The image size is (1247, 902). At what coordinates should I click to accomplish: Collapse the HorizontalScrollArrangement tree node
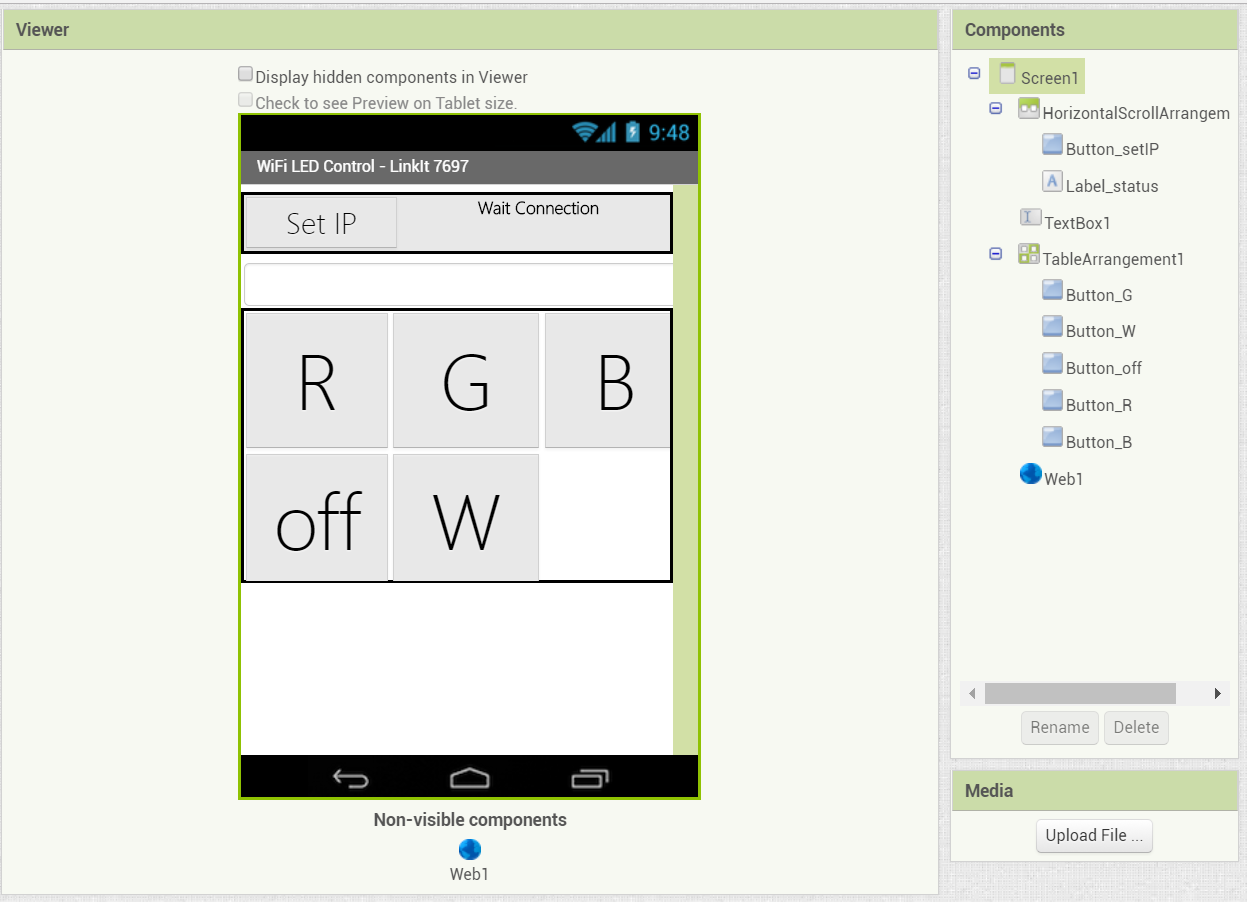pyautogui.click(x=995, y=108)
